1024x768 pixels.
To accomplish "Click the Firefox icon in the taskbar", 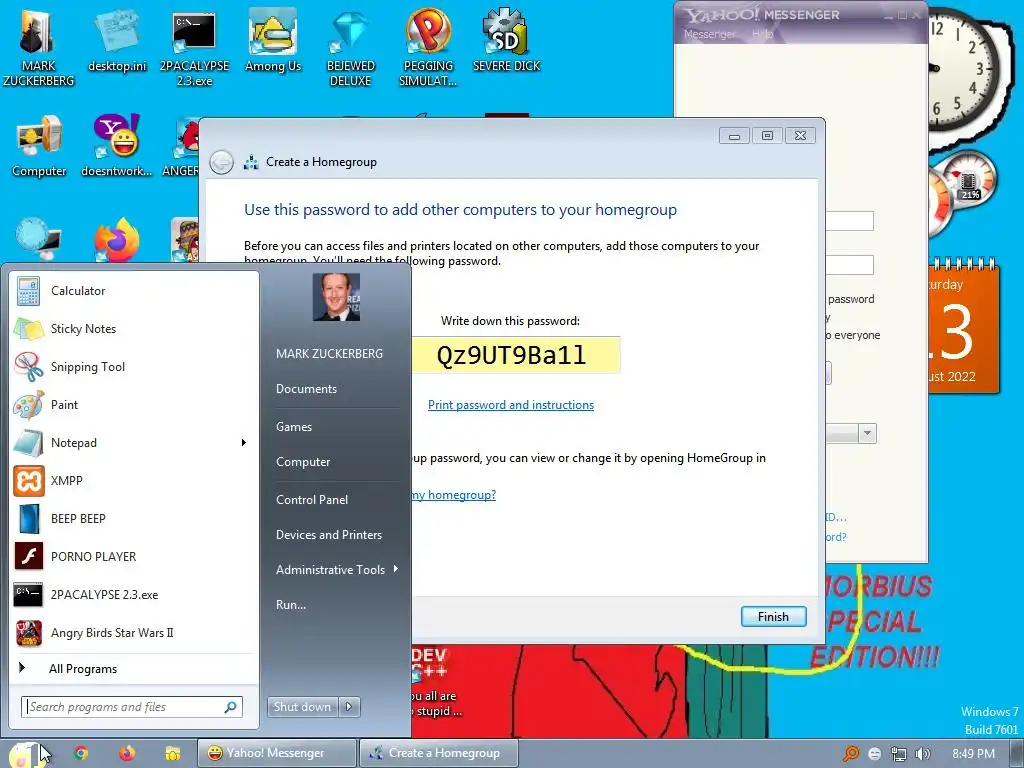I will pyautogui.click(x=127, y=753).
